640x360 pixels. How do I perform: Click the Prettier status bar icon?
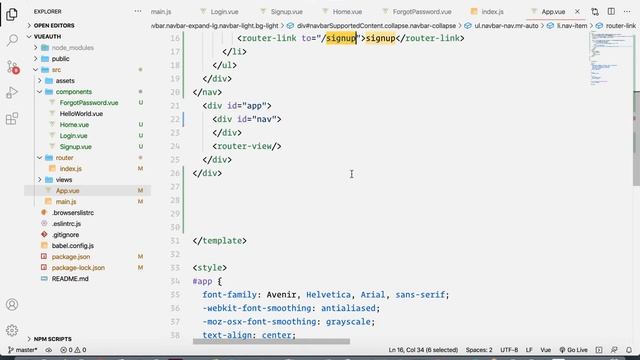pos(599,350)
